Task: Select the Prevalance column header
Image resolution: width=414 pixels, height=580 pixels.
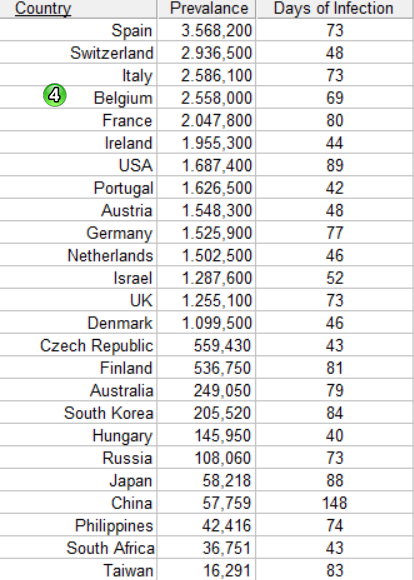Action: pyautogui.click(x=209, y=8)
